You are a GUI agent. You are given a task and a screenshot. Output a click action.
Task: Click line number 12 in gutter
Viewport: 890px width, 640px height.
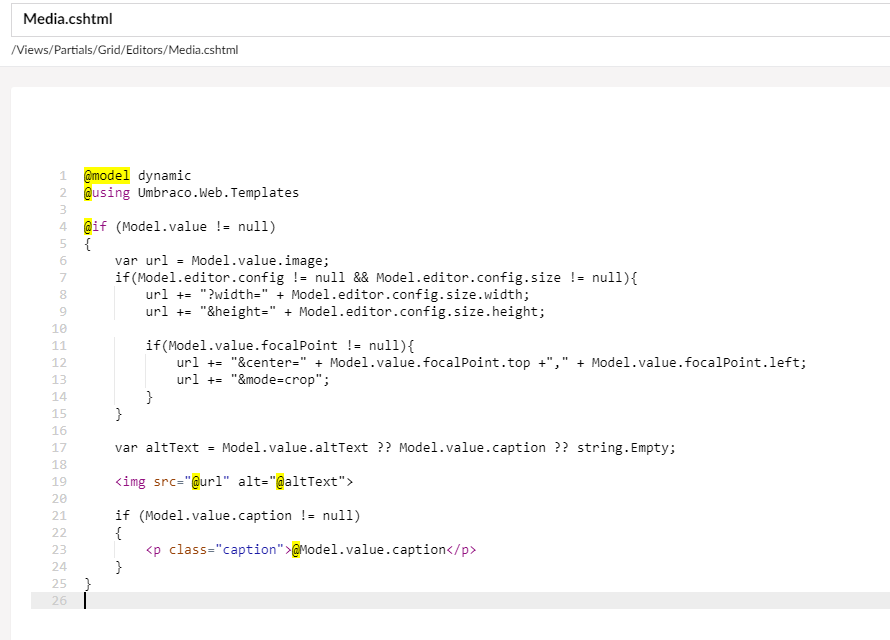59,363
